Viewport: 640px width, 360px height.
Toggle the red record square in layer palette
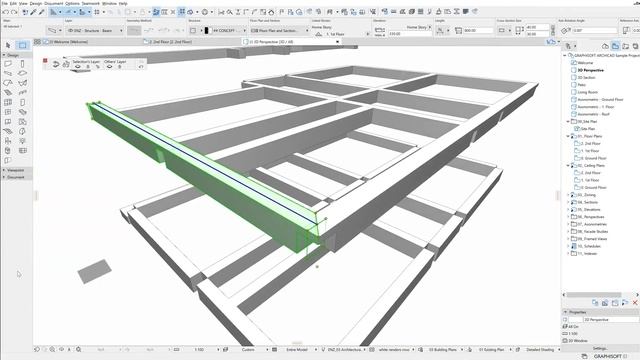pos(45,61)
